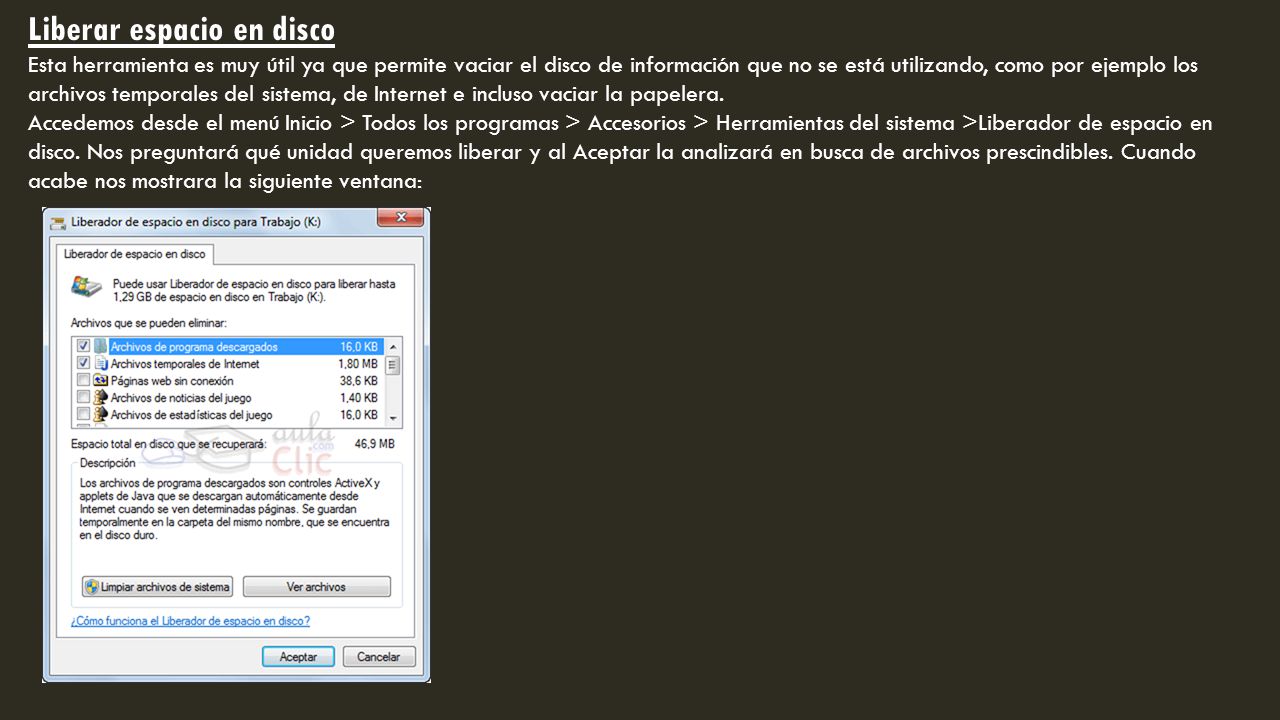Click the file list scrollbar thumb
Viewport: 1280px width, 720px height.
click(x=393, y=364)
